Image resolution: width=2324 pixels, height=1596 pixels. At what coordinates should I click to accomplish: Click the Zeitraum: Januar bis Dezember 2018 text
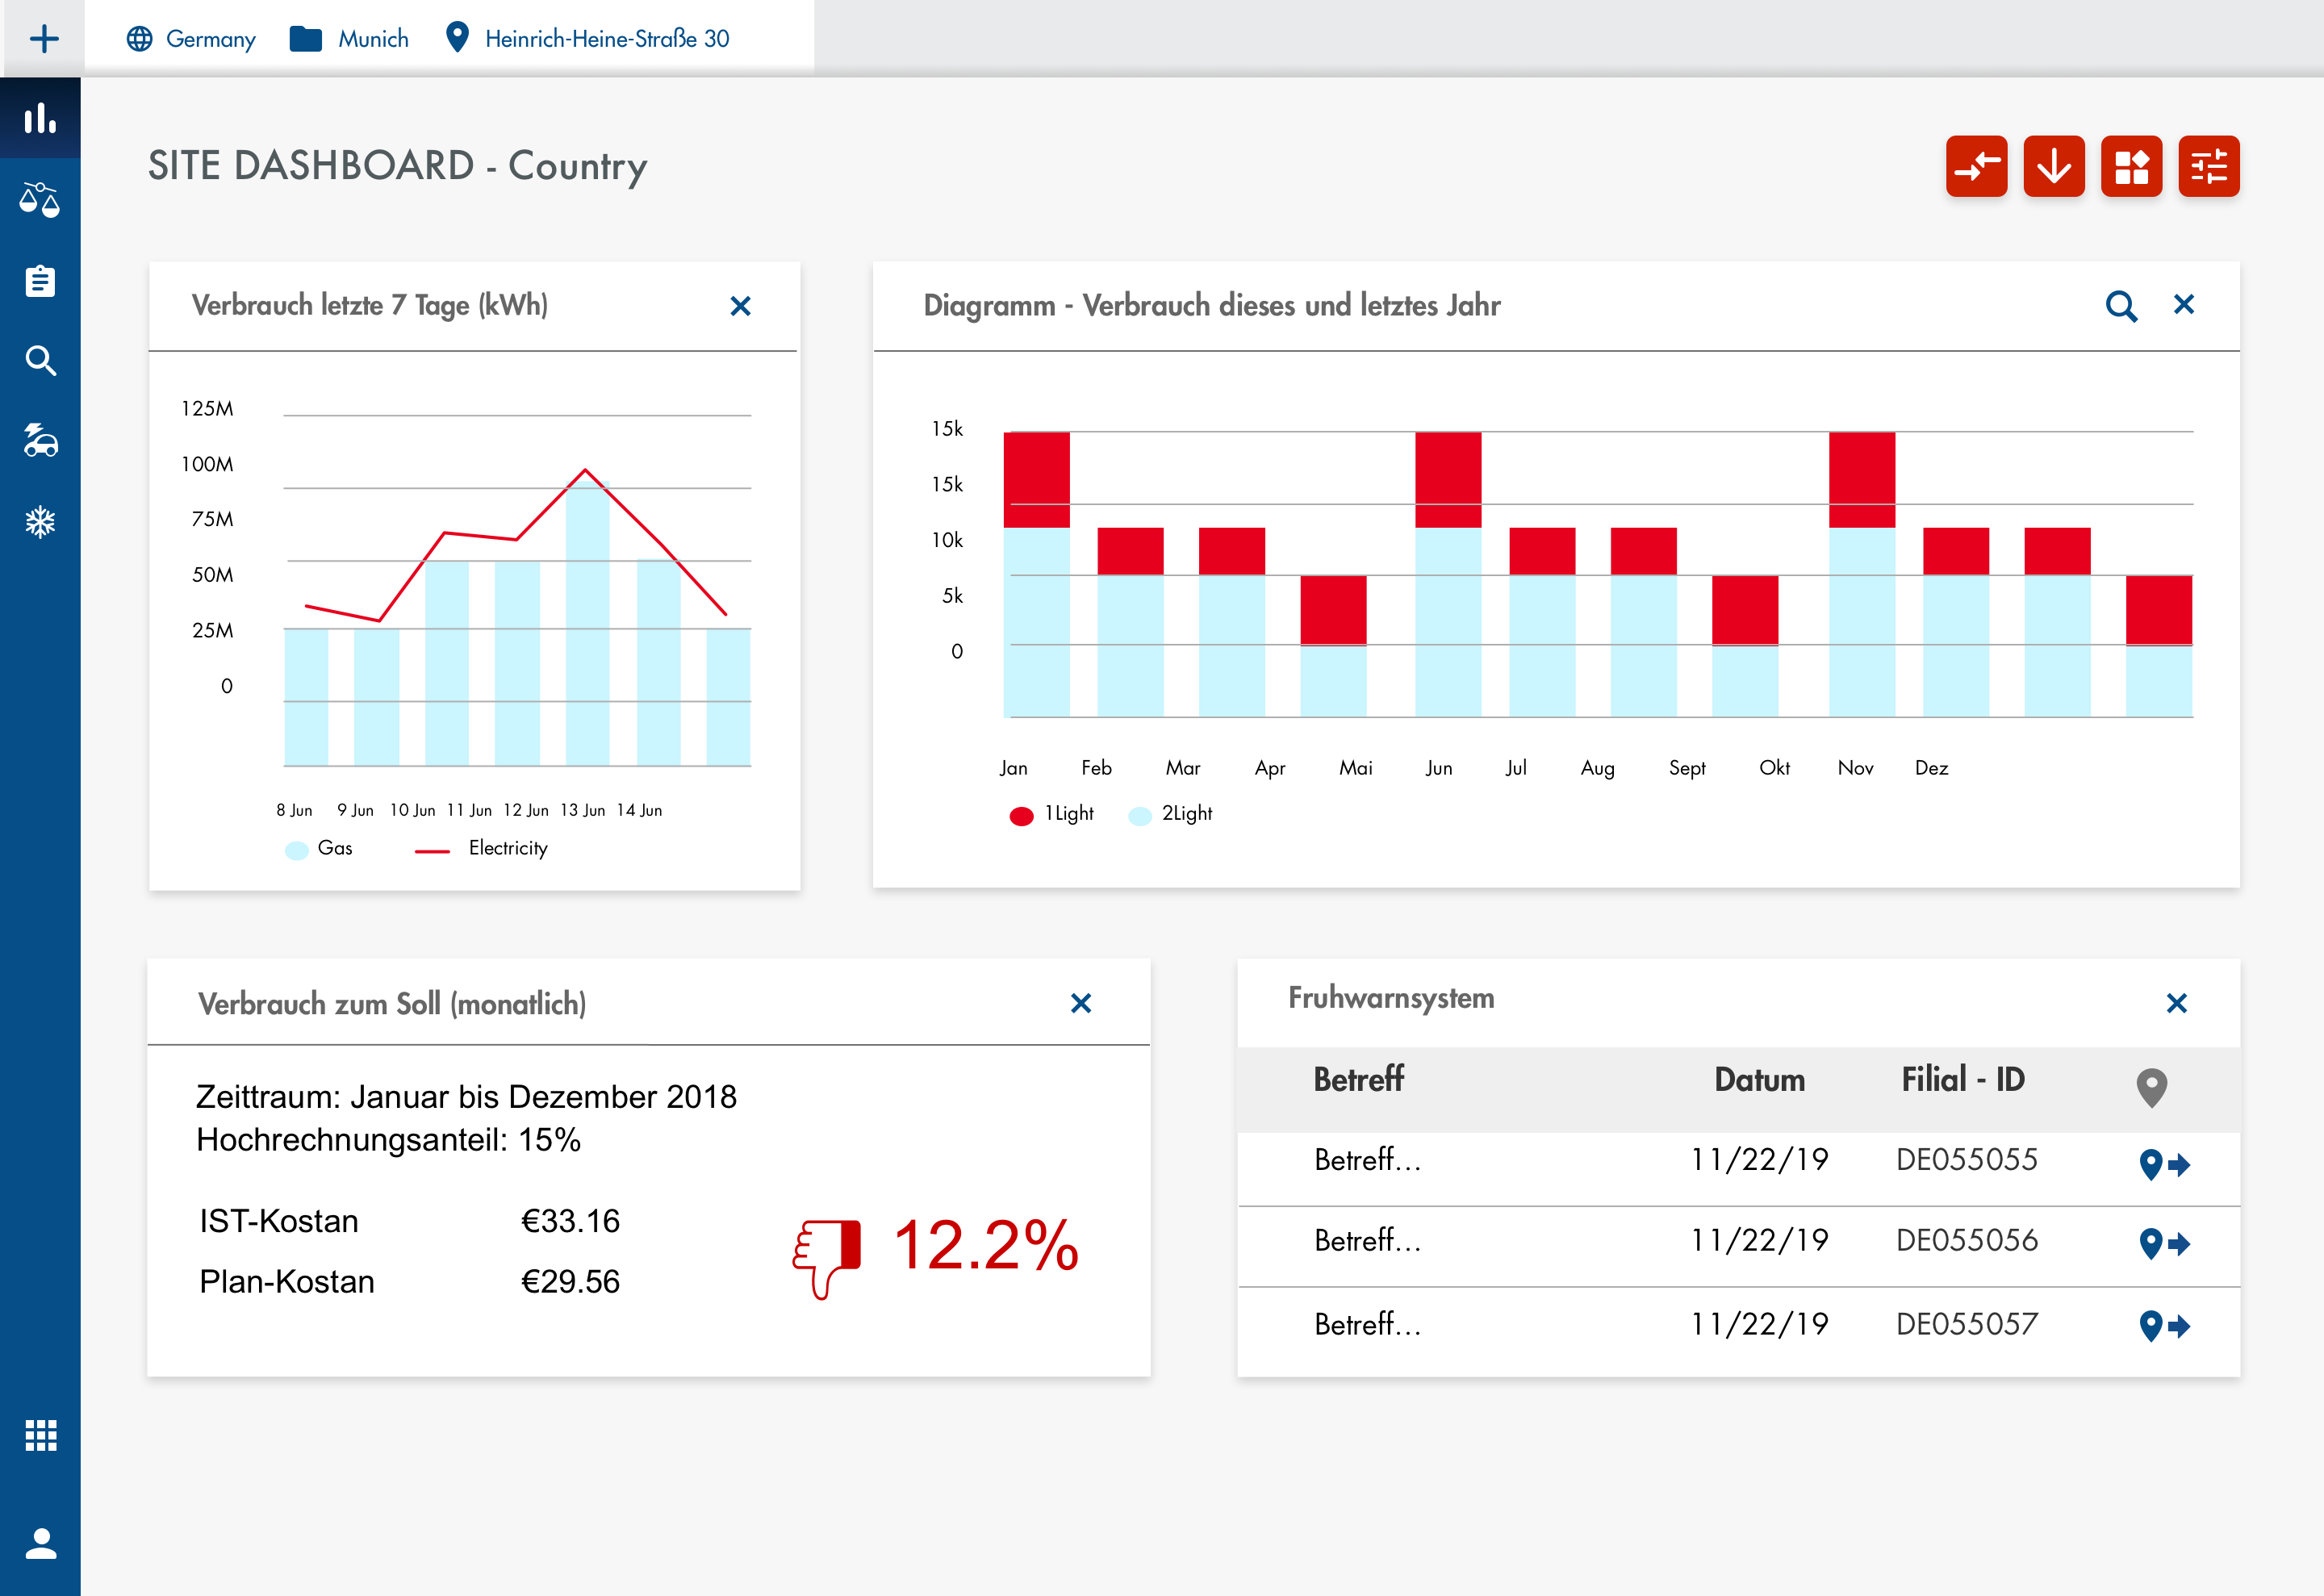[x=466, y=1097]
